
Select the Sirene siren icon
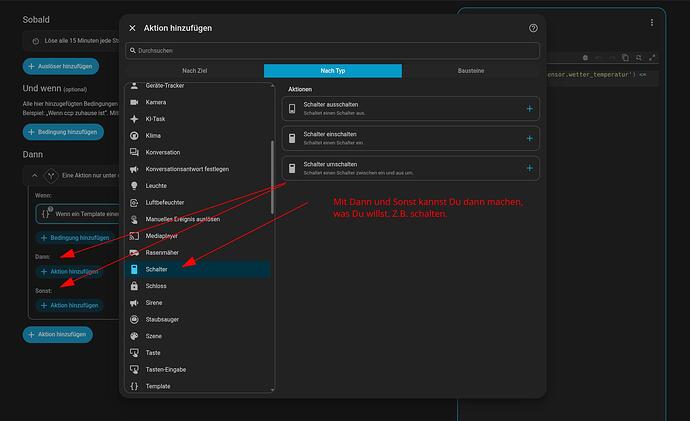[134, 303]
